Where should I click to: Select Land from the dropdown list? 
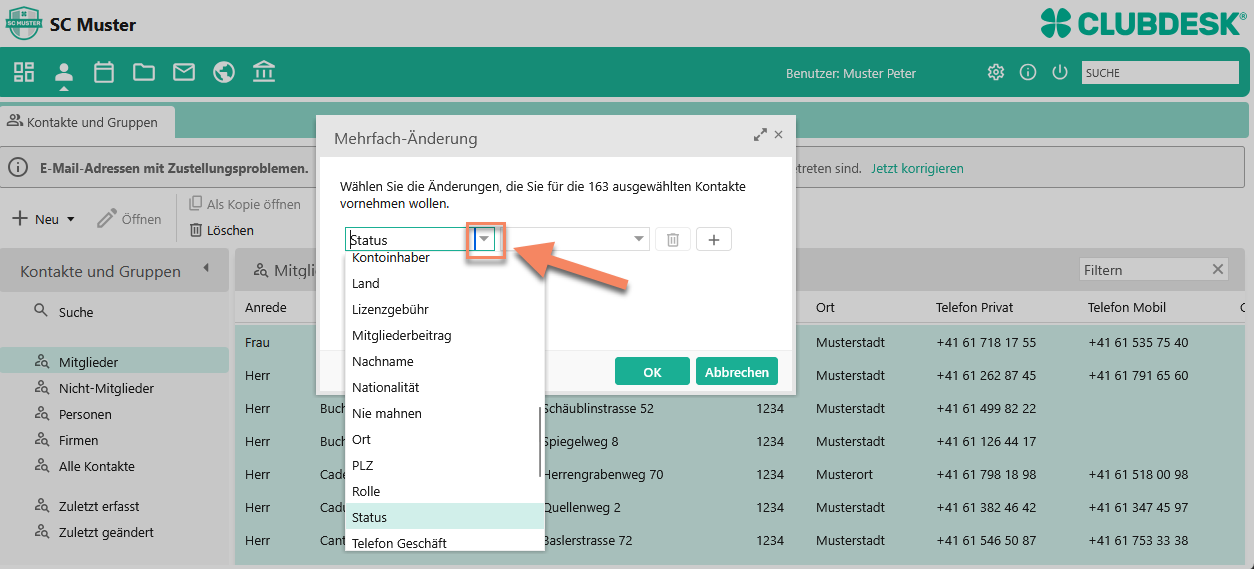[x=445, y=283]
